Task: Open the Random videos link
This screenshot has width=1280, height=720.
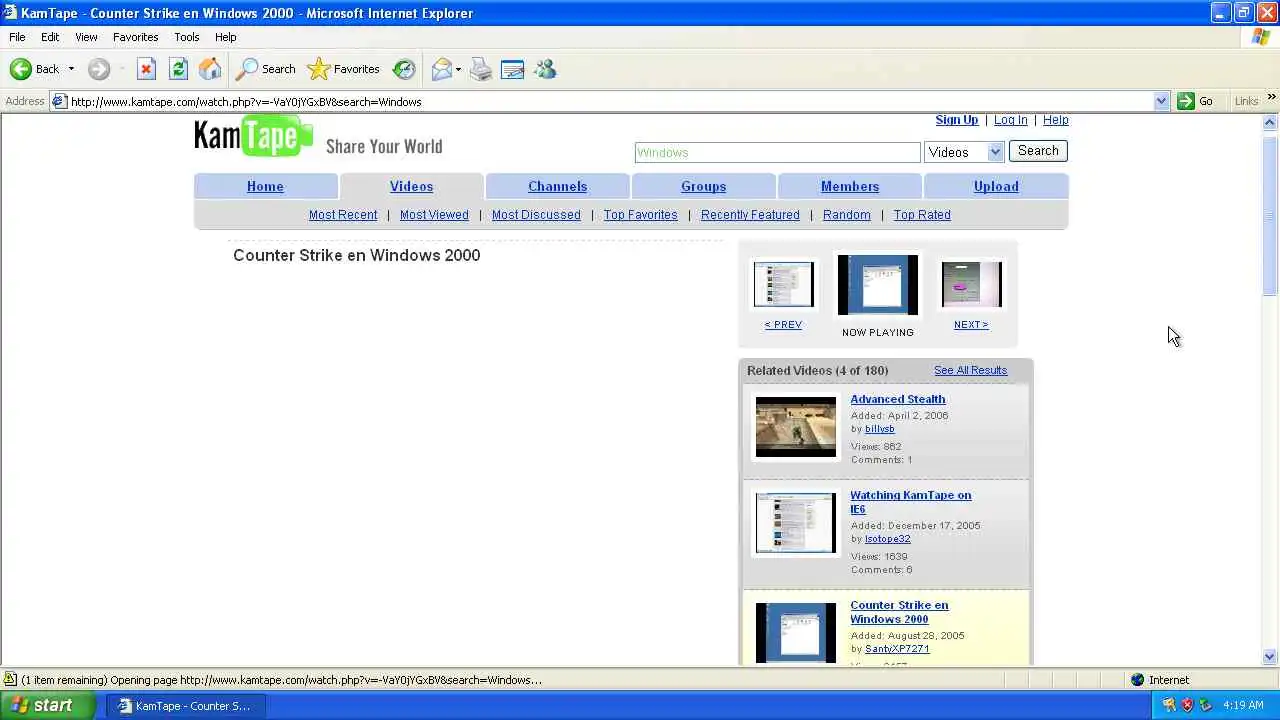Action: click(x=846, y=215)
